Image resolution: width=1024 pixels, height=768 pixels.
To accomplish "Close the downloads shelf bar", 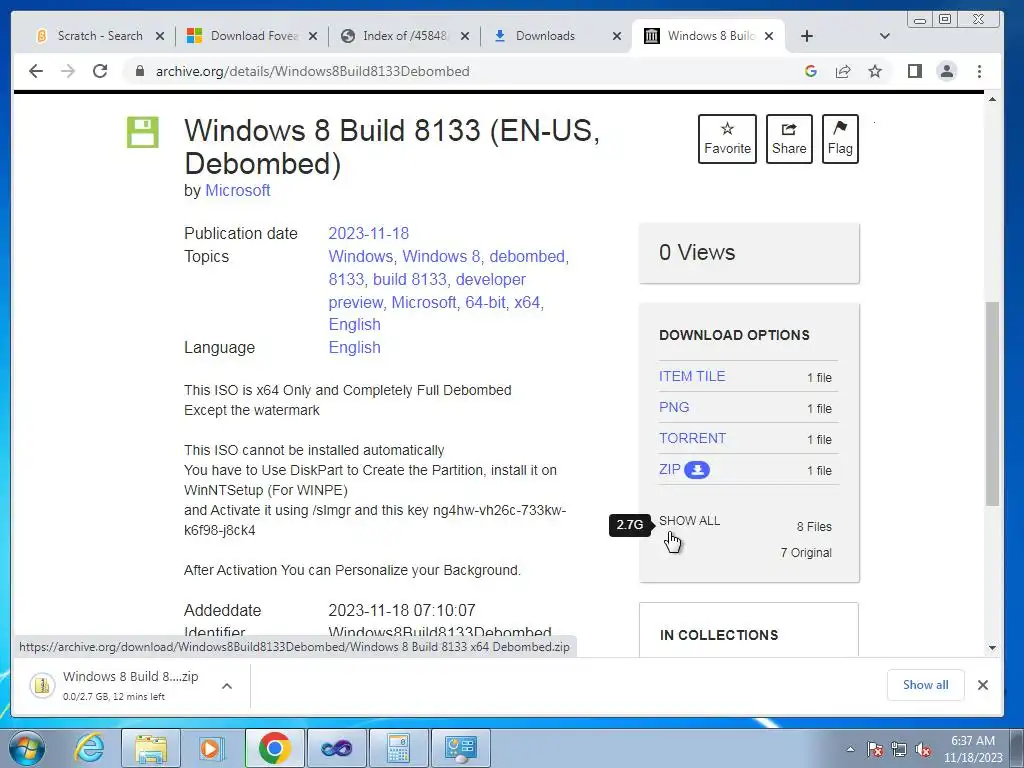I will tap(982, 684).
